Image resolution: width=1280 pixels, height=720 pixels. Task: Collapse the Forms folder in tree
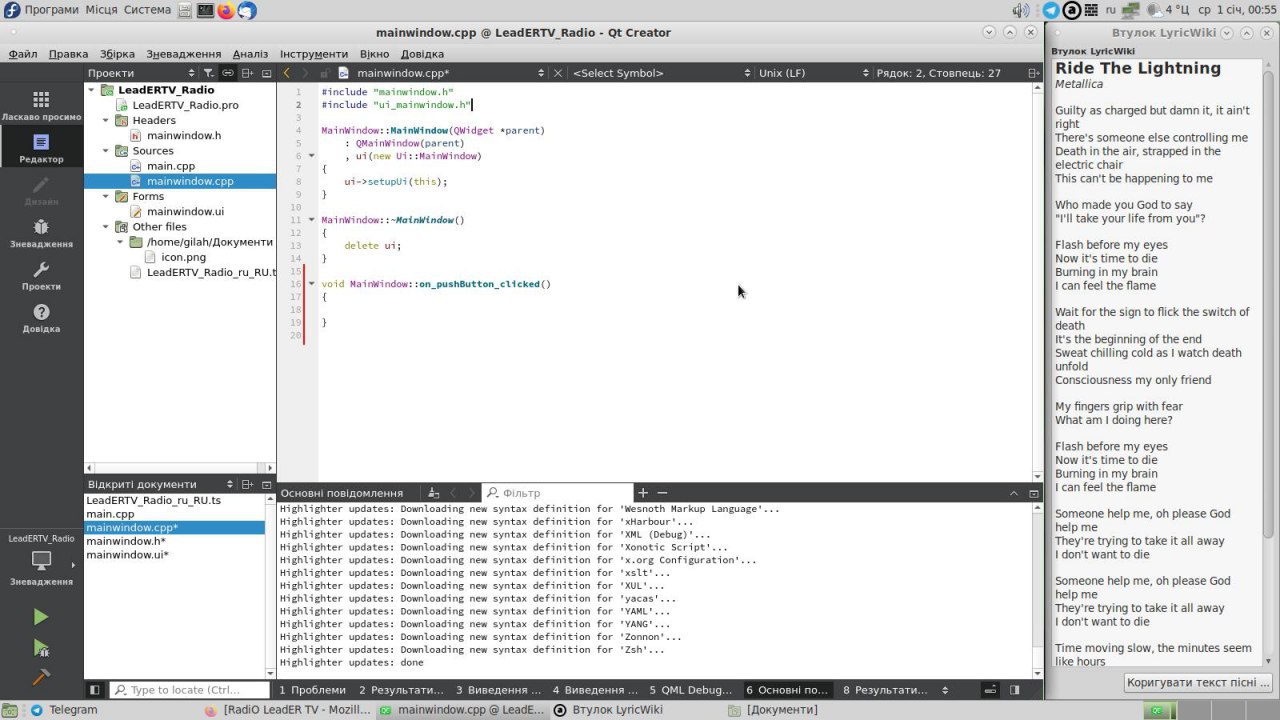108,196
